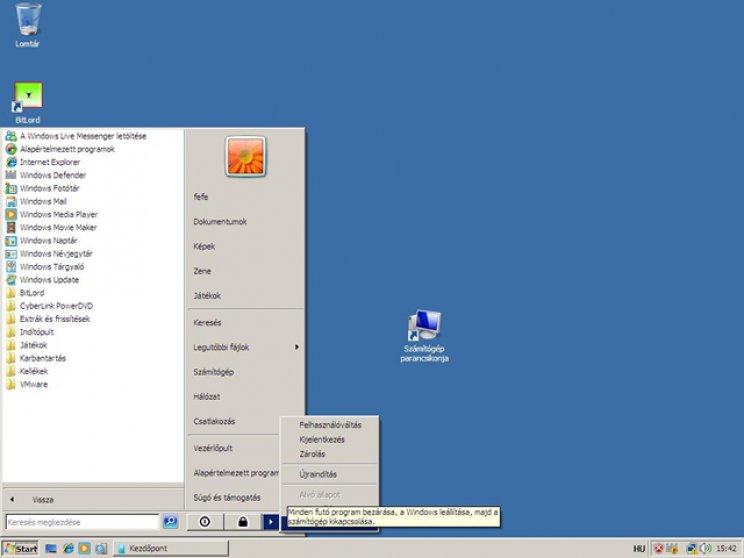Image resolution: width=744 pixels, height=558 pixels.
Task: Launch Internet Explorer from the program list
Action: pos(50,162)
